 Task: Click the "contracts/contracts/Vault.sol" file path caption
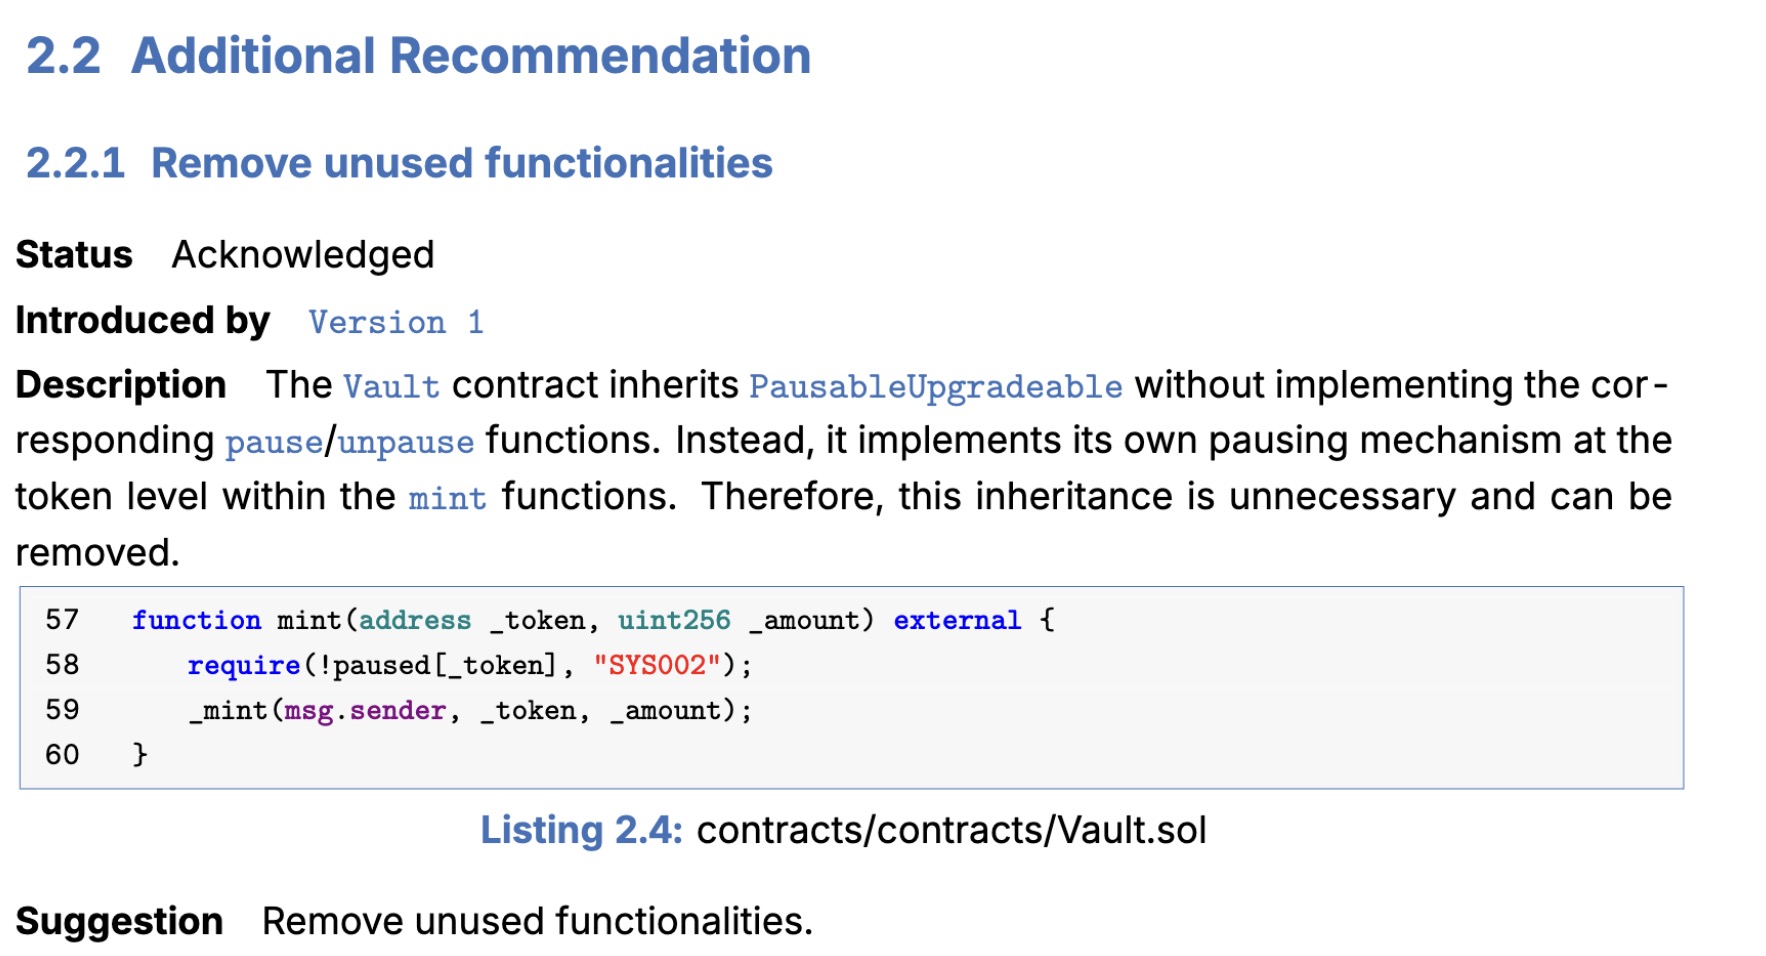pyautogui.click(x=951, y=830)
